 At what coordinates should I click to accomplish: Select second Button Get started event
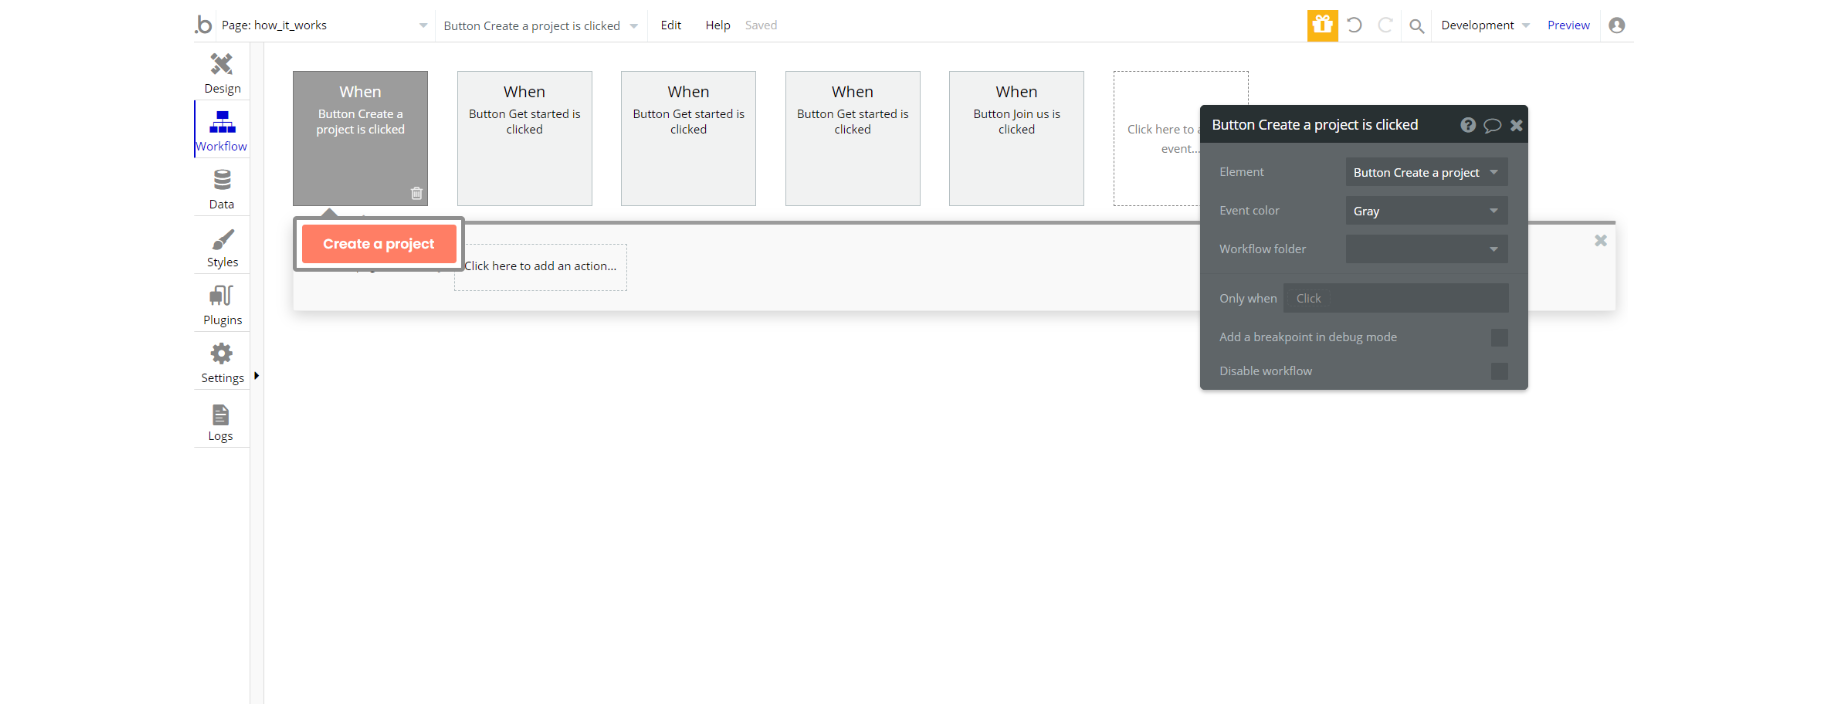[x=688, y=138]
